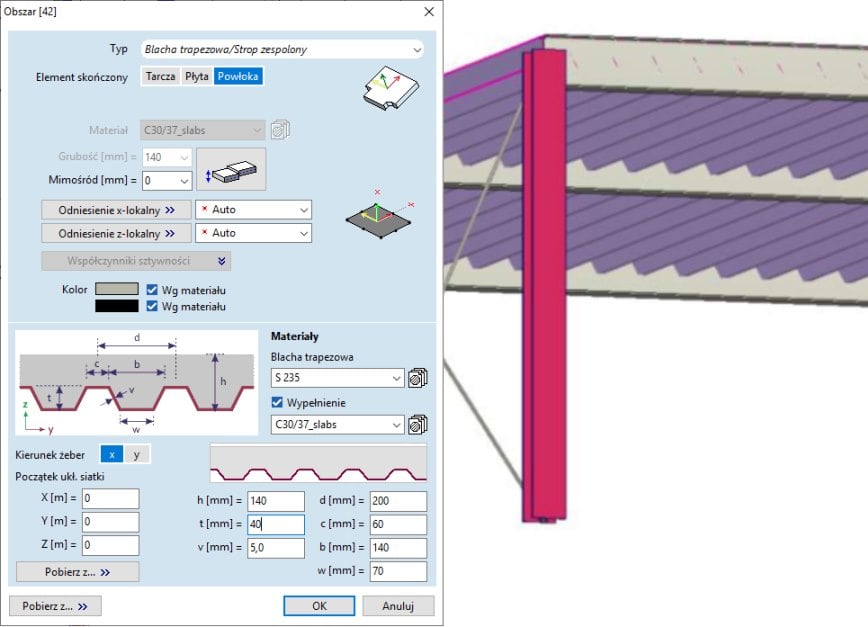The width and height of the screenshot is (868, 627).
Task: Disable the Wypełnienie checkbox
Action: tap(279, 402)
